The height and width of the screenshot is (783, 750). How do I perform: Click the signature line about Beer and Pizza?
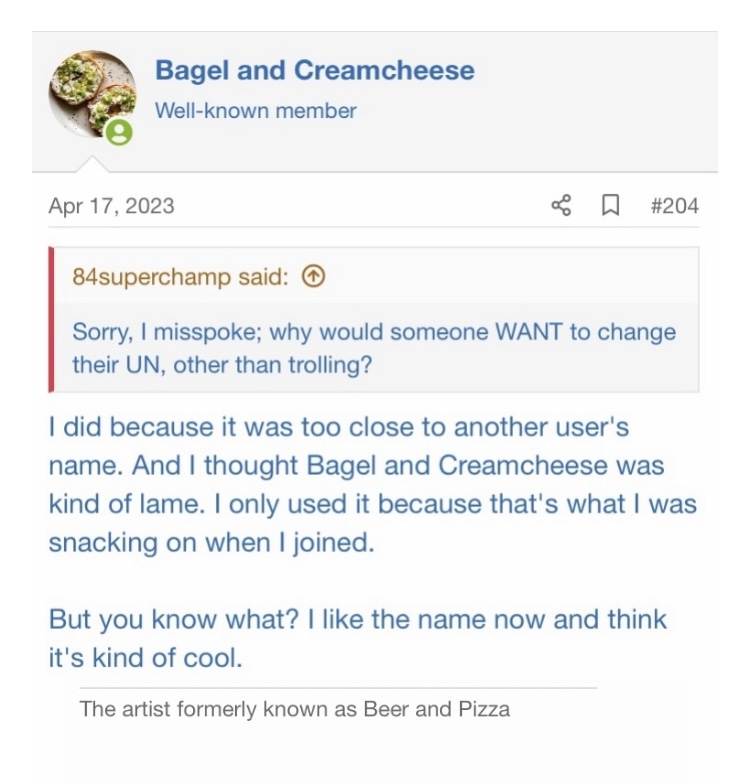(x=294, y=710)
